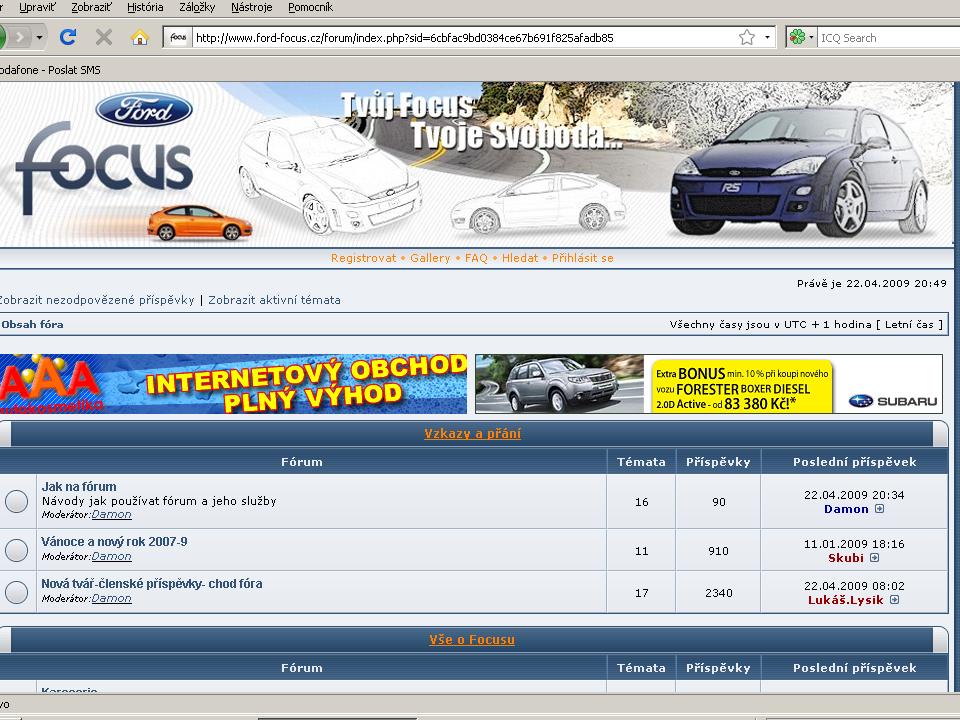This screenshot has height=720, width=960.
Task: Open latest post icon beside Lukáš.Lysik
Action: (894, 600)
